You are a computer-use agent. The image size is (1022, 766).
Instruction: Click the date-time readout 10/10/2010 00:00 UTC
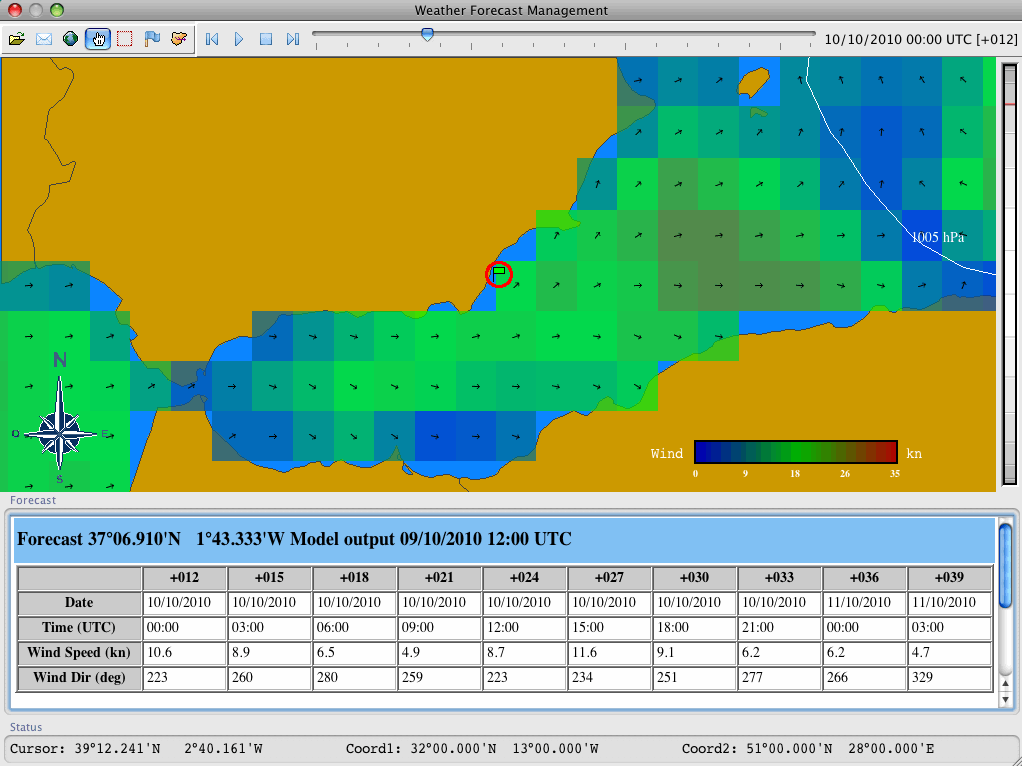click(x=921, y=39)
